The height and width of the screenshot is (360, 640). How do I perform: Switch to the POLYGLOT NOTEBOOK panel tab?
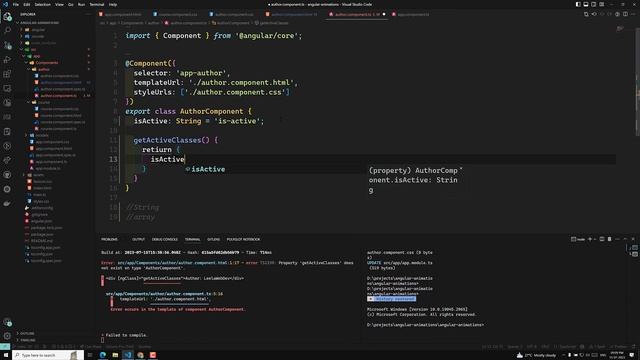click(243, 240)
